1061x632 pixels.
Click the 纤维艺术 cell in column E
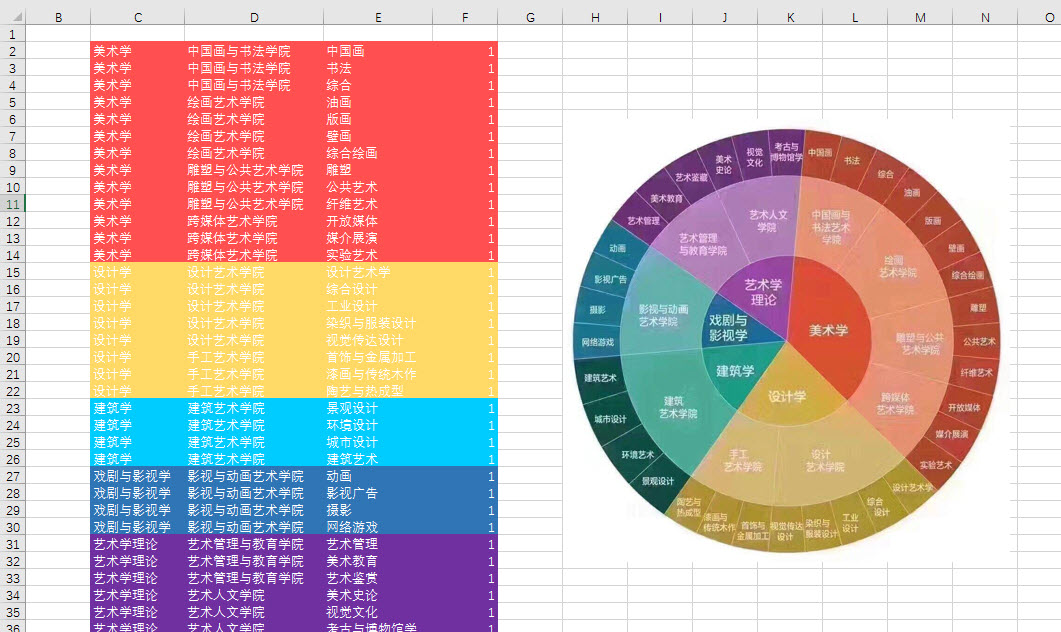pos(378,204)
